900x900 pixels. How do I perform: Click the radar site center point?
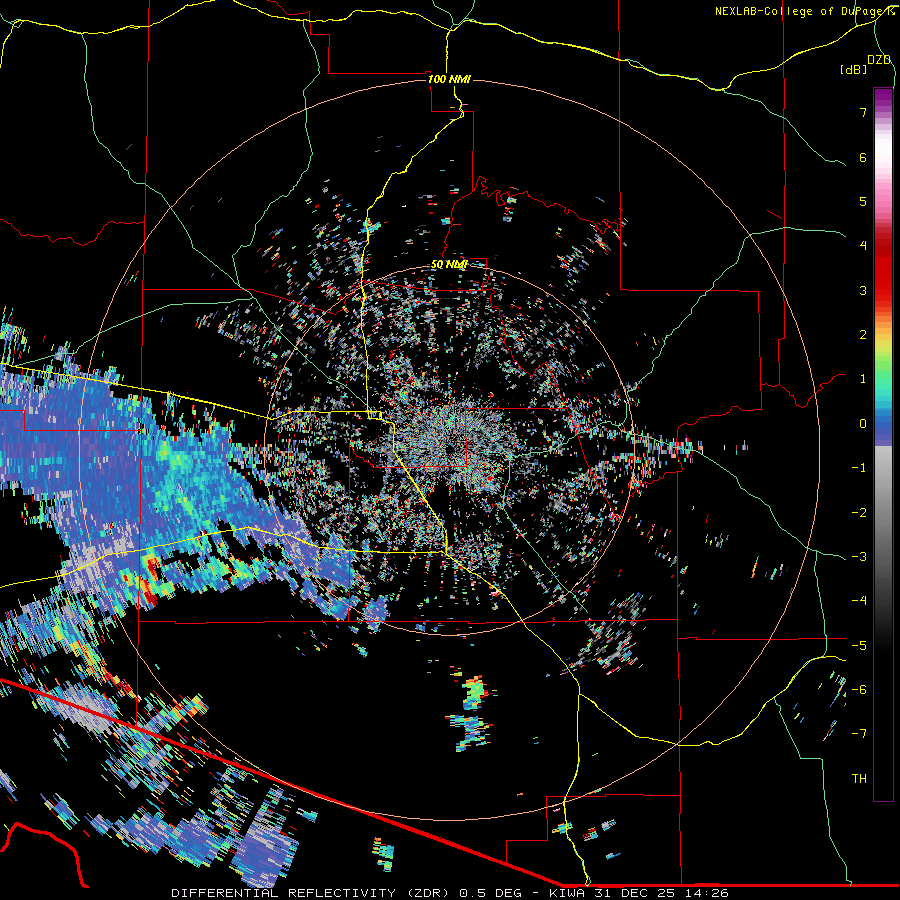pyautogui.click(x=449, y=449)
